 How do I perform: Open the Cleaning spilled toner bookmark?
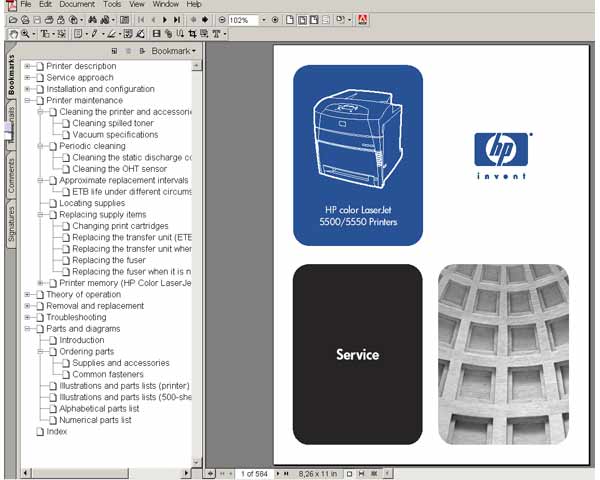tap(113, 123)
